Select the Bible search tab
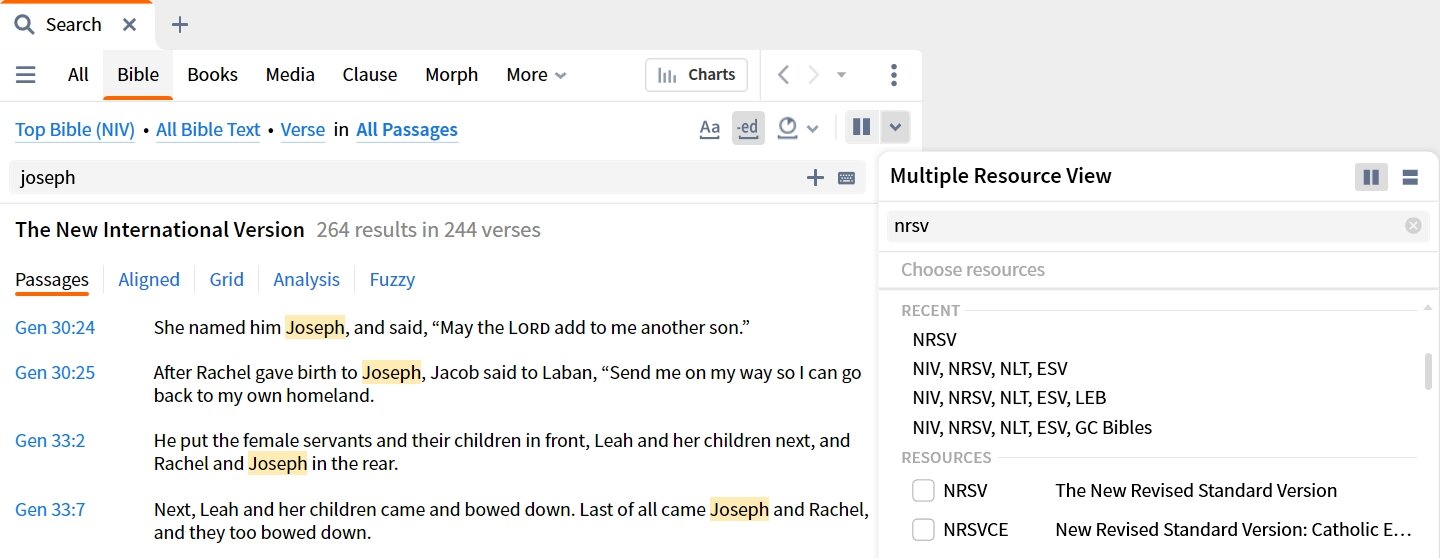The width and height of the screenshot is (1440, 558). 138,75
